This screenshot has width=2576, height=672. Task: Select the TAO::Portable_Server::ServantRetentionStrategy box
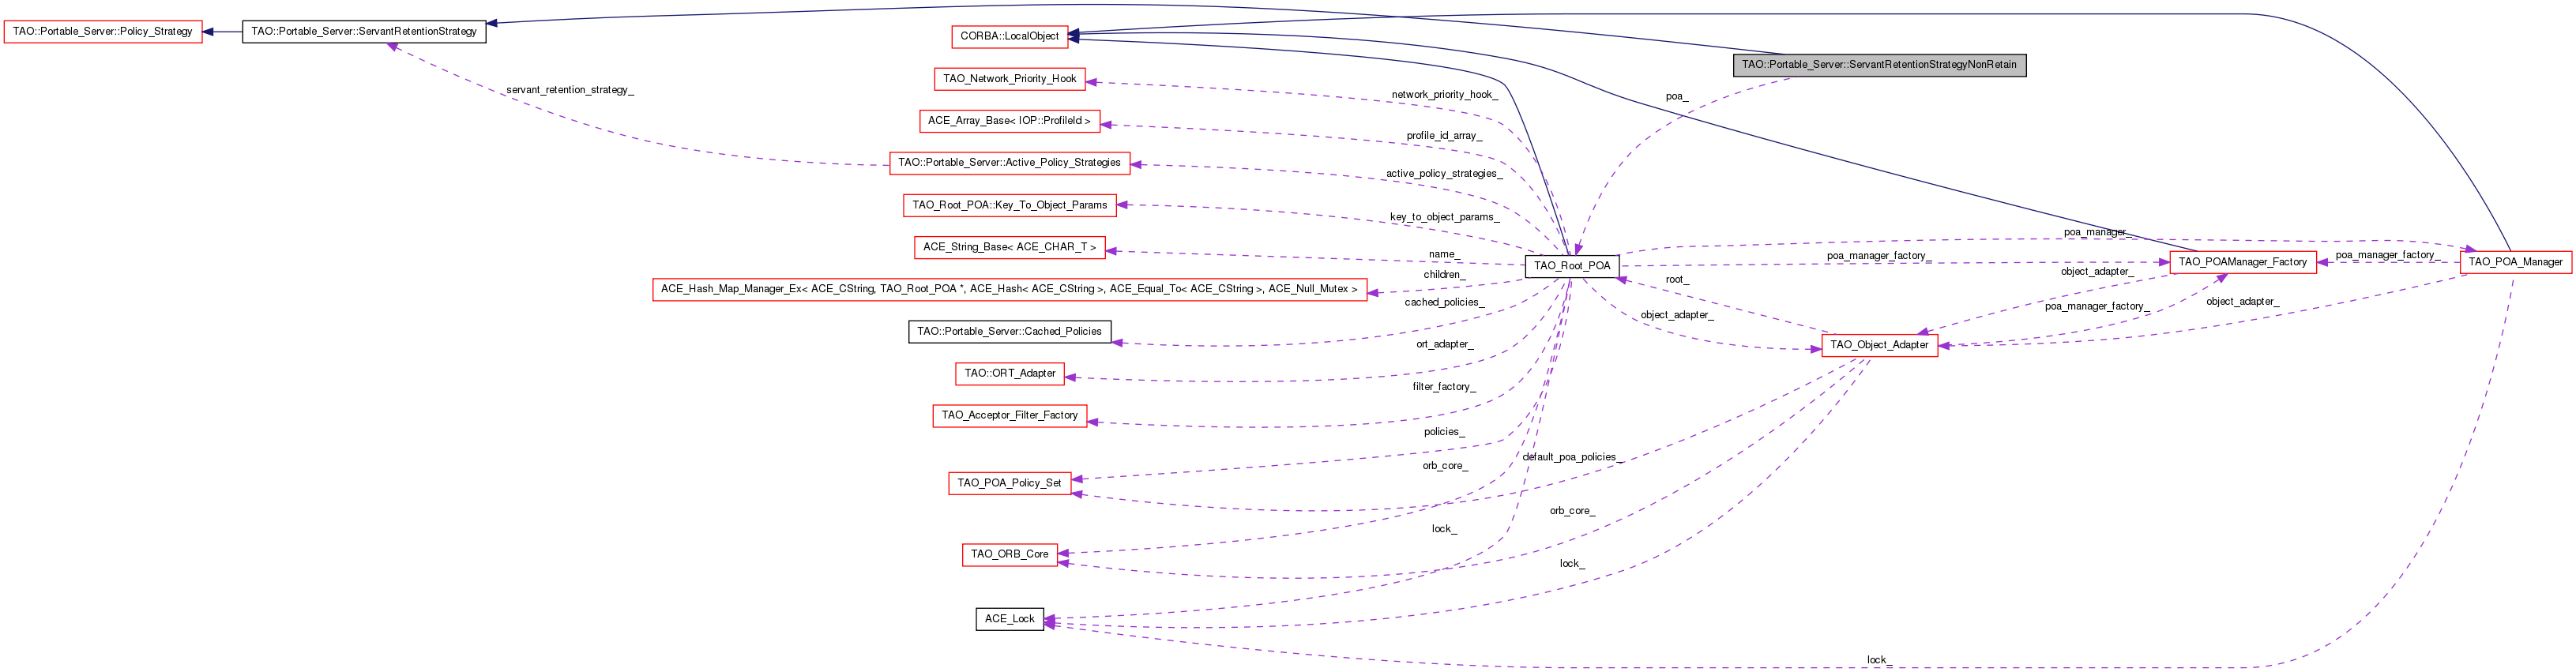tap(364, 32)
